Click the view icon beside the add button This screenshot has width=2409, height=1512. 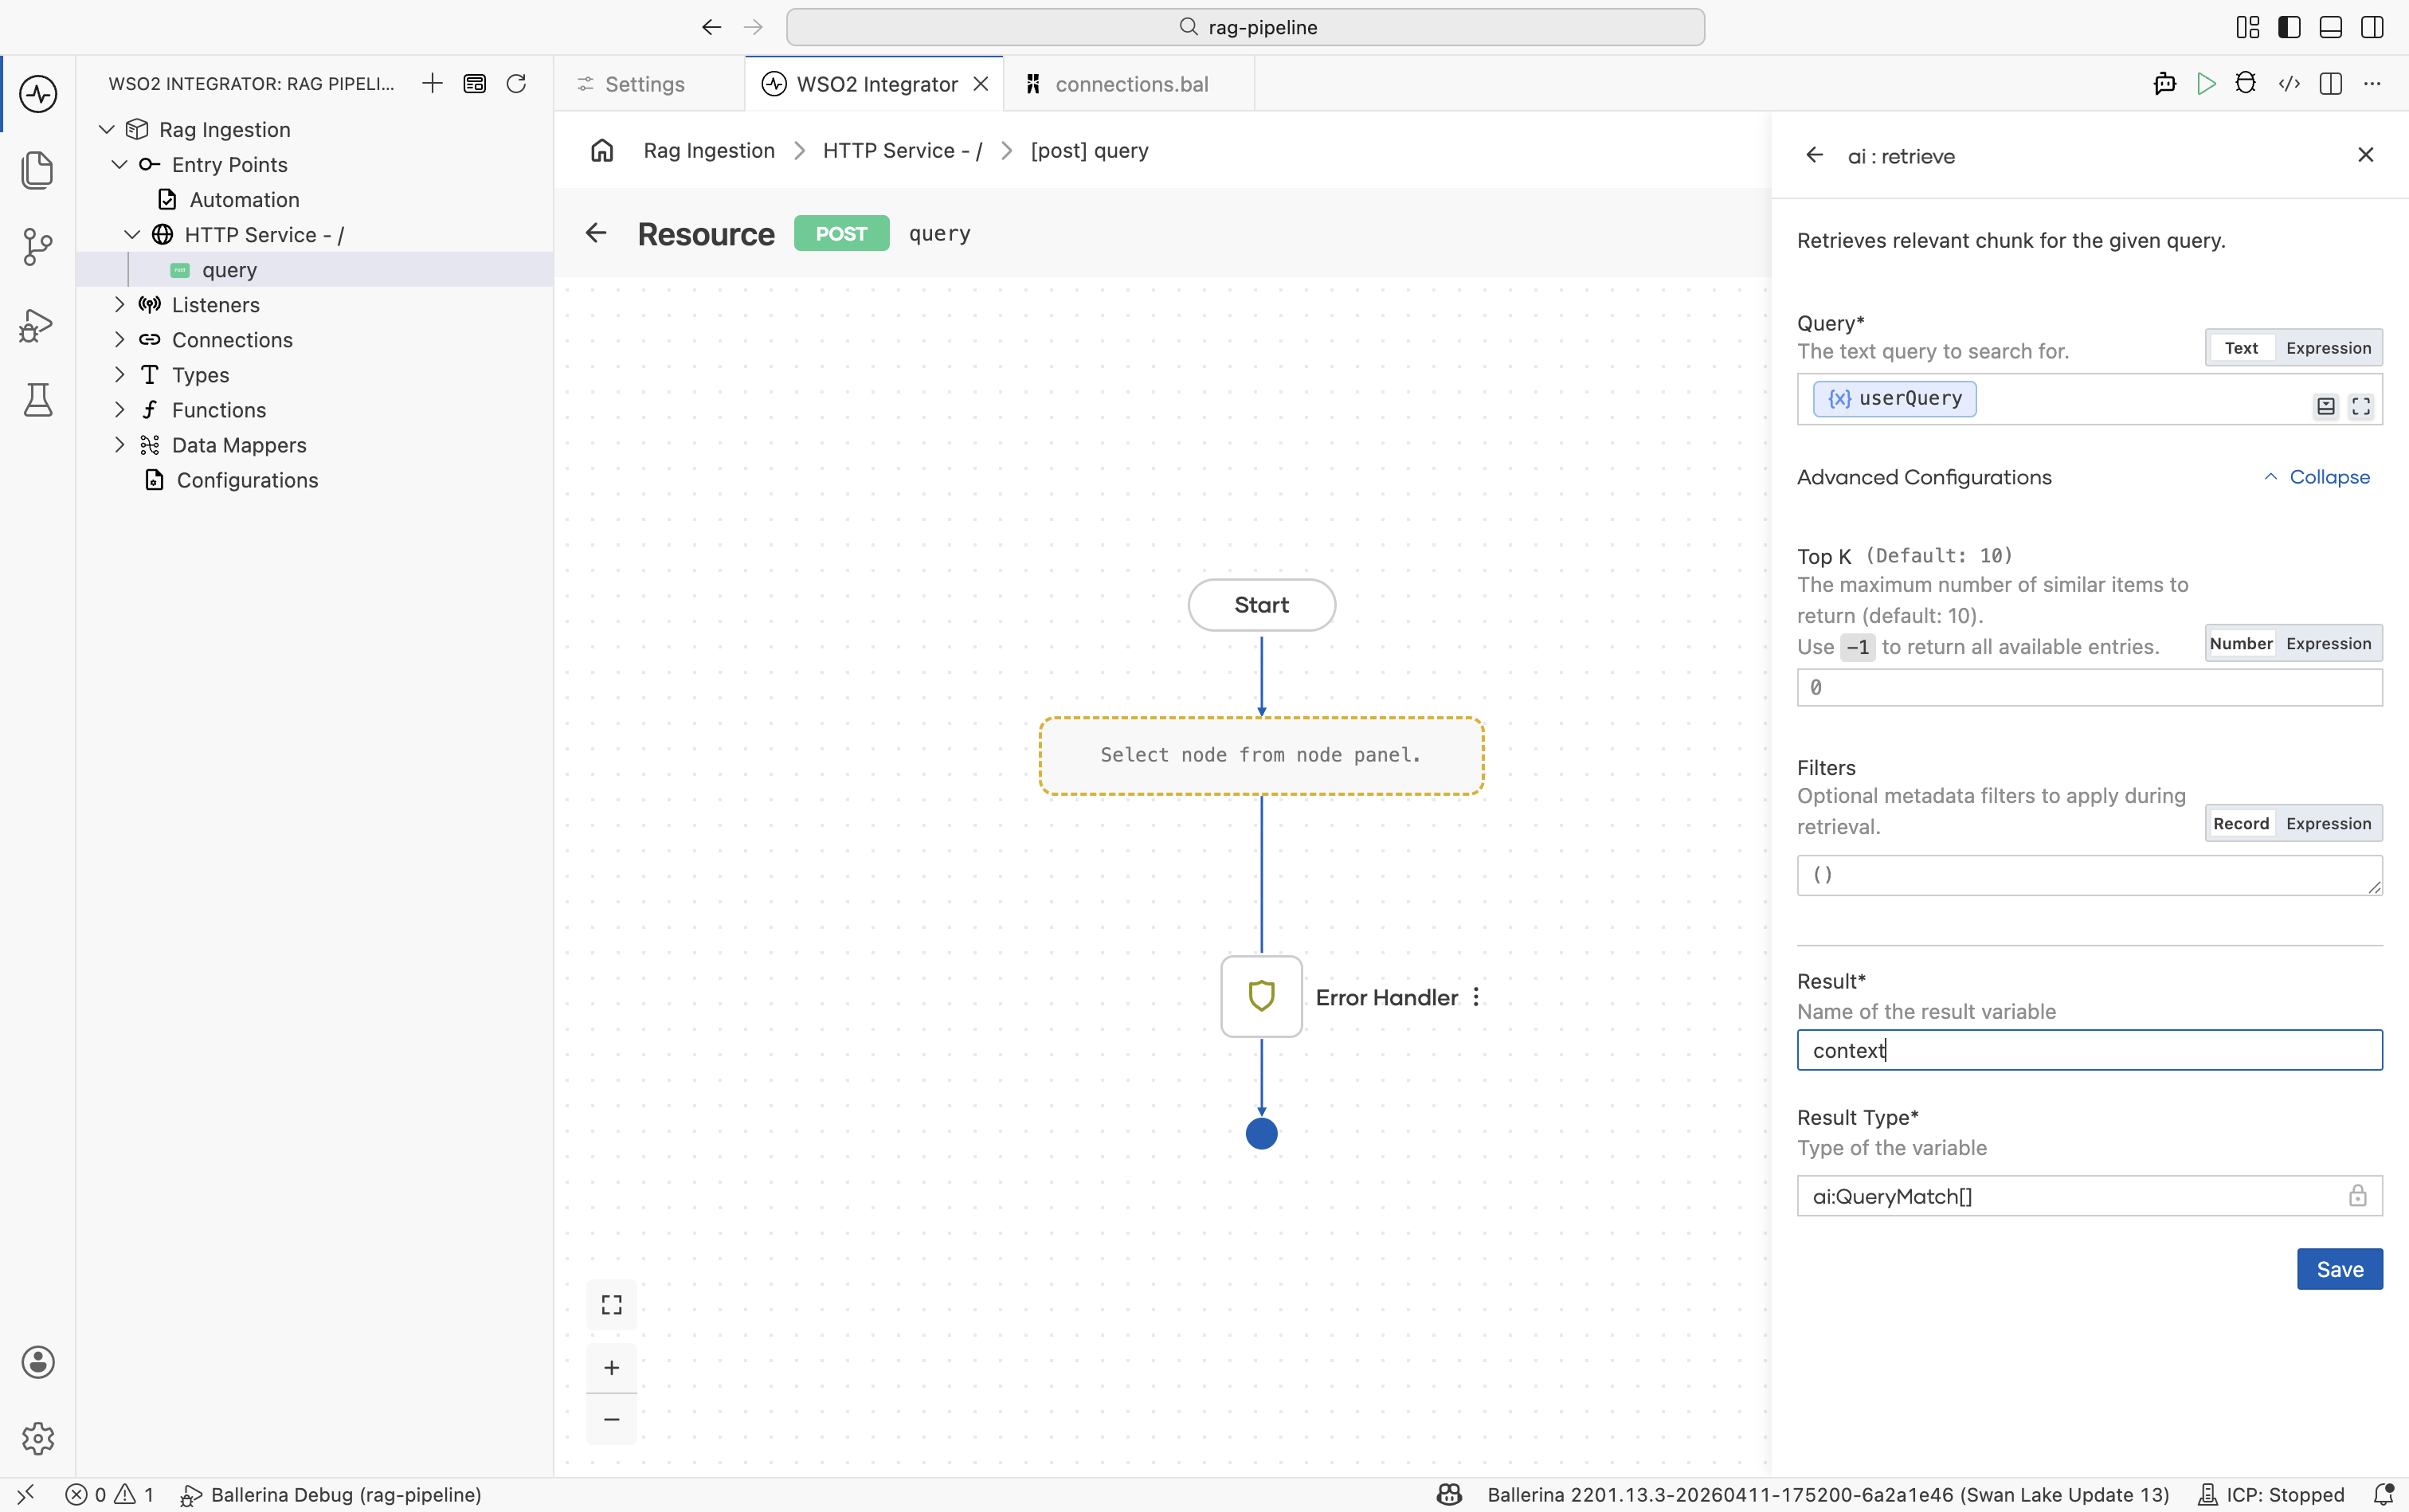(474, 84)
